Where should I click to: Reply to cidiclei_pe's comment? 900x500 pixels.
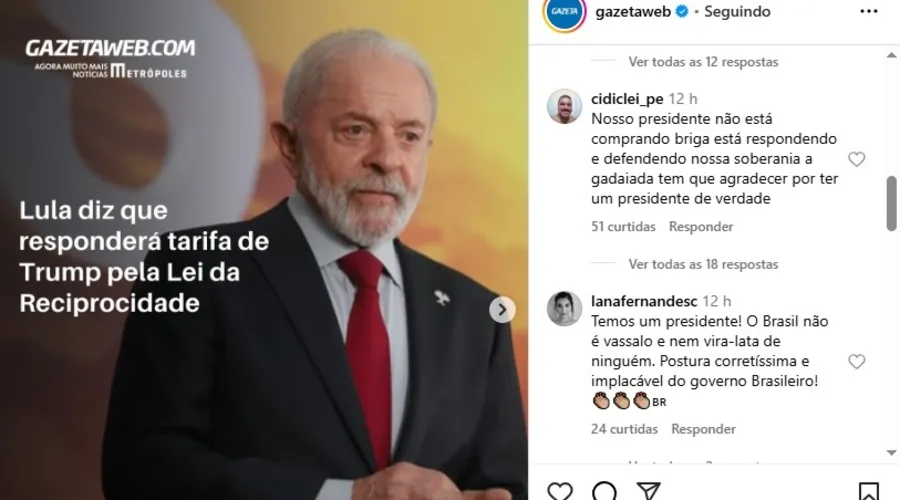pos(701,227)
